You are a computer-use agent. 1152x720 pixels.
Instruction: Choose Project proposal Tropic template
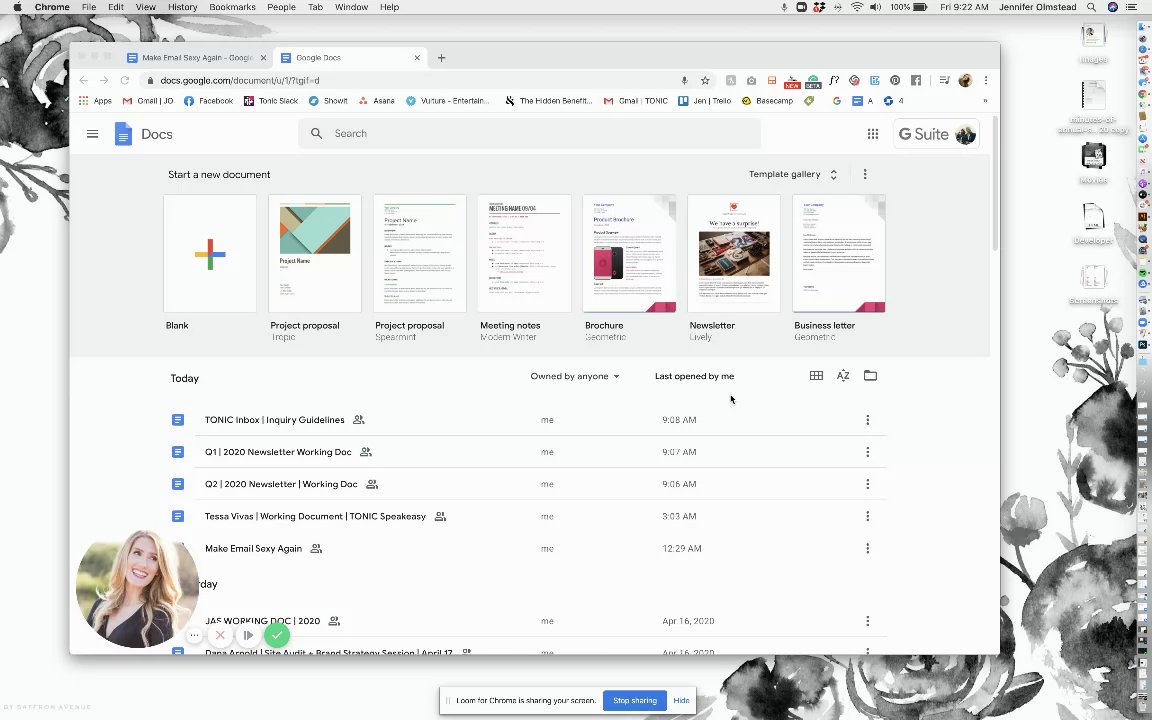coord(314,253)
